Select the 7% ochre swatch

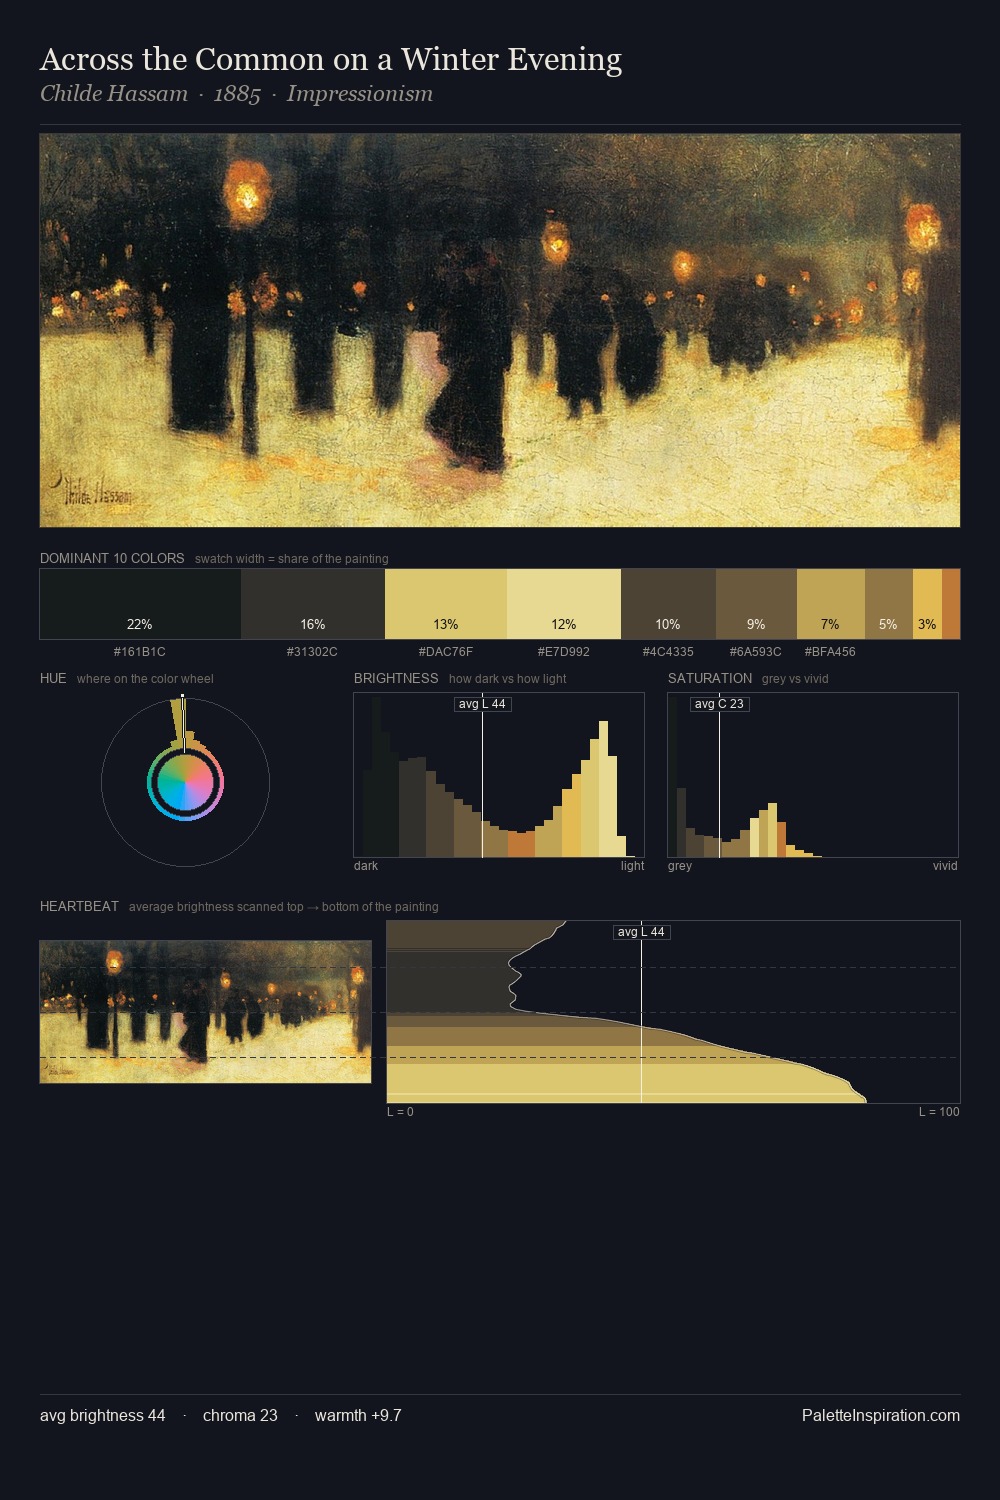point(831,604)
